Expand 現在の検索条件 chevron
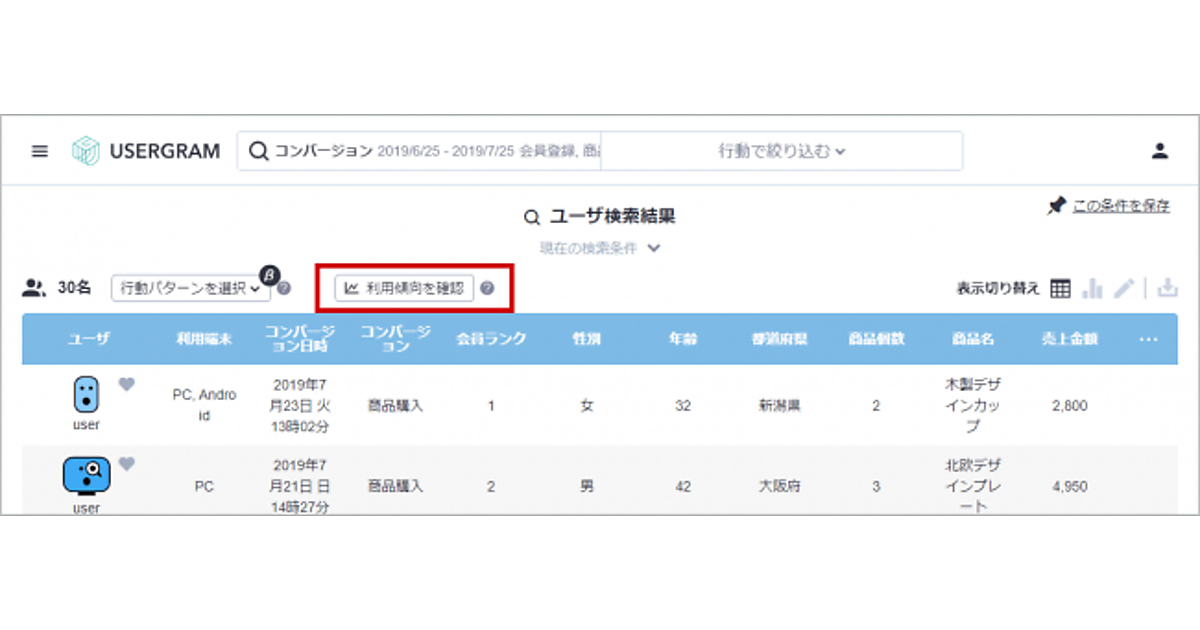The height and width of the screenshot is (630, 1200). click(654, 248)
